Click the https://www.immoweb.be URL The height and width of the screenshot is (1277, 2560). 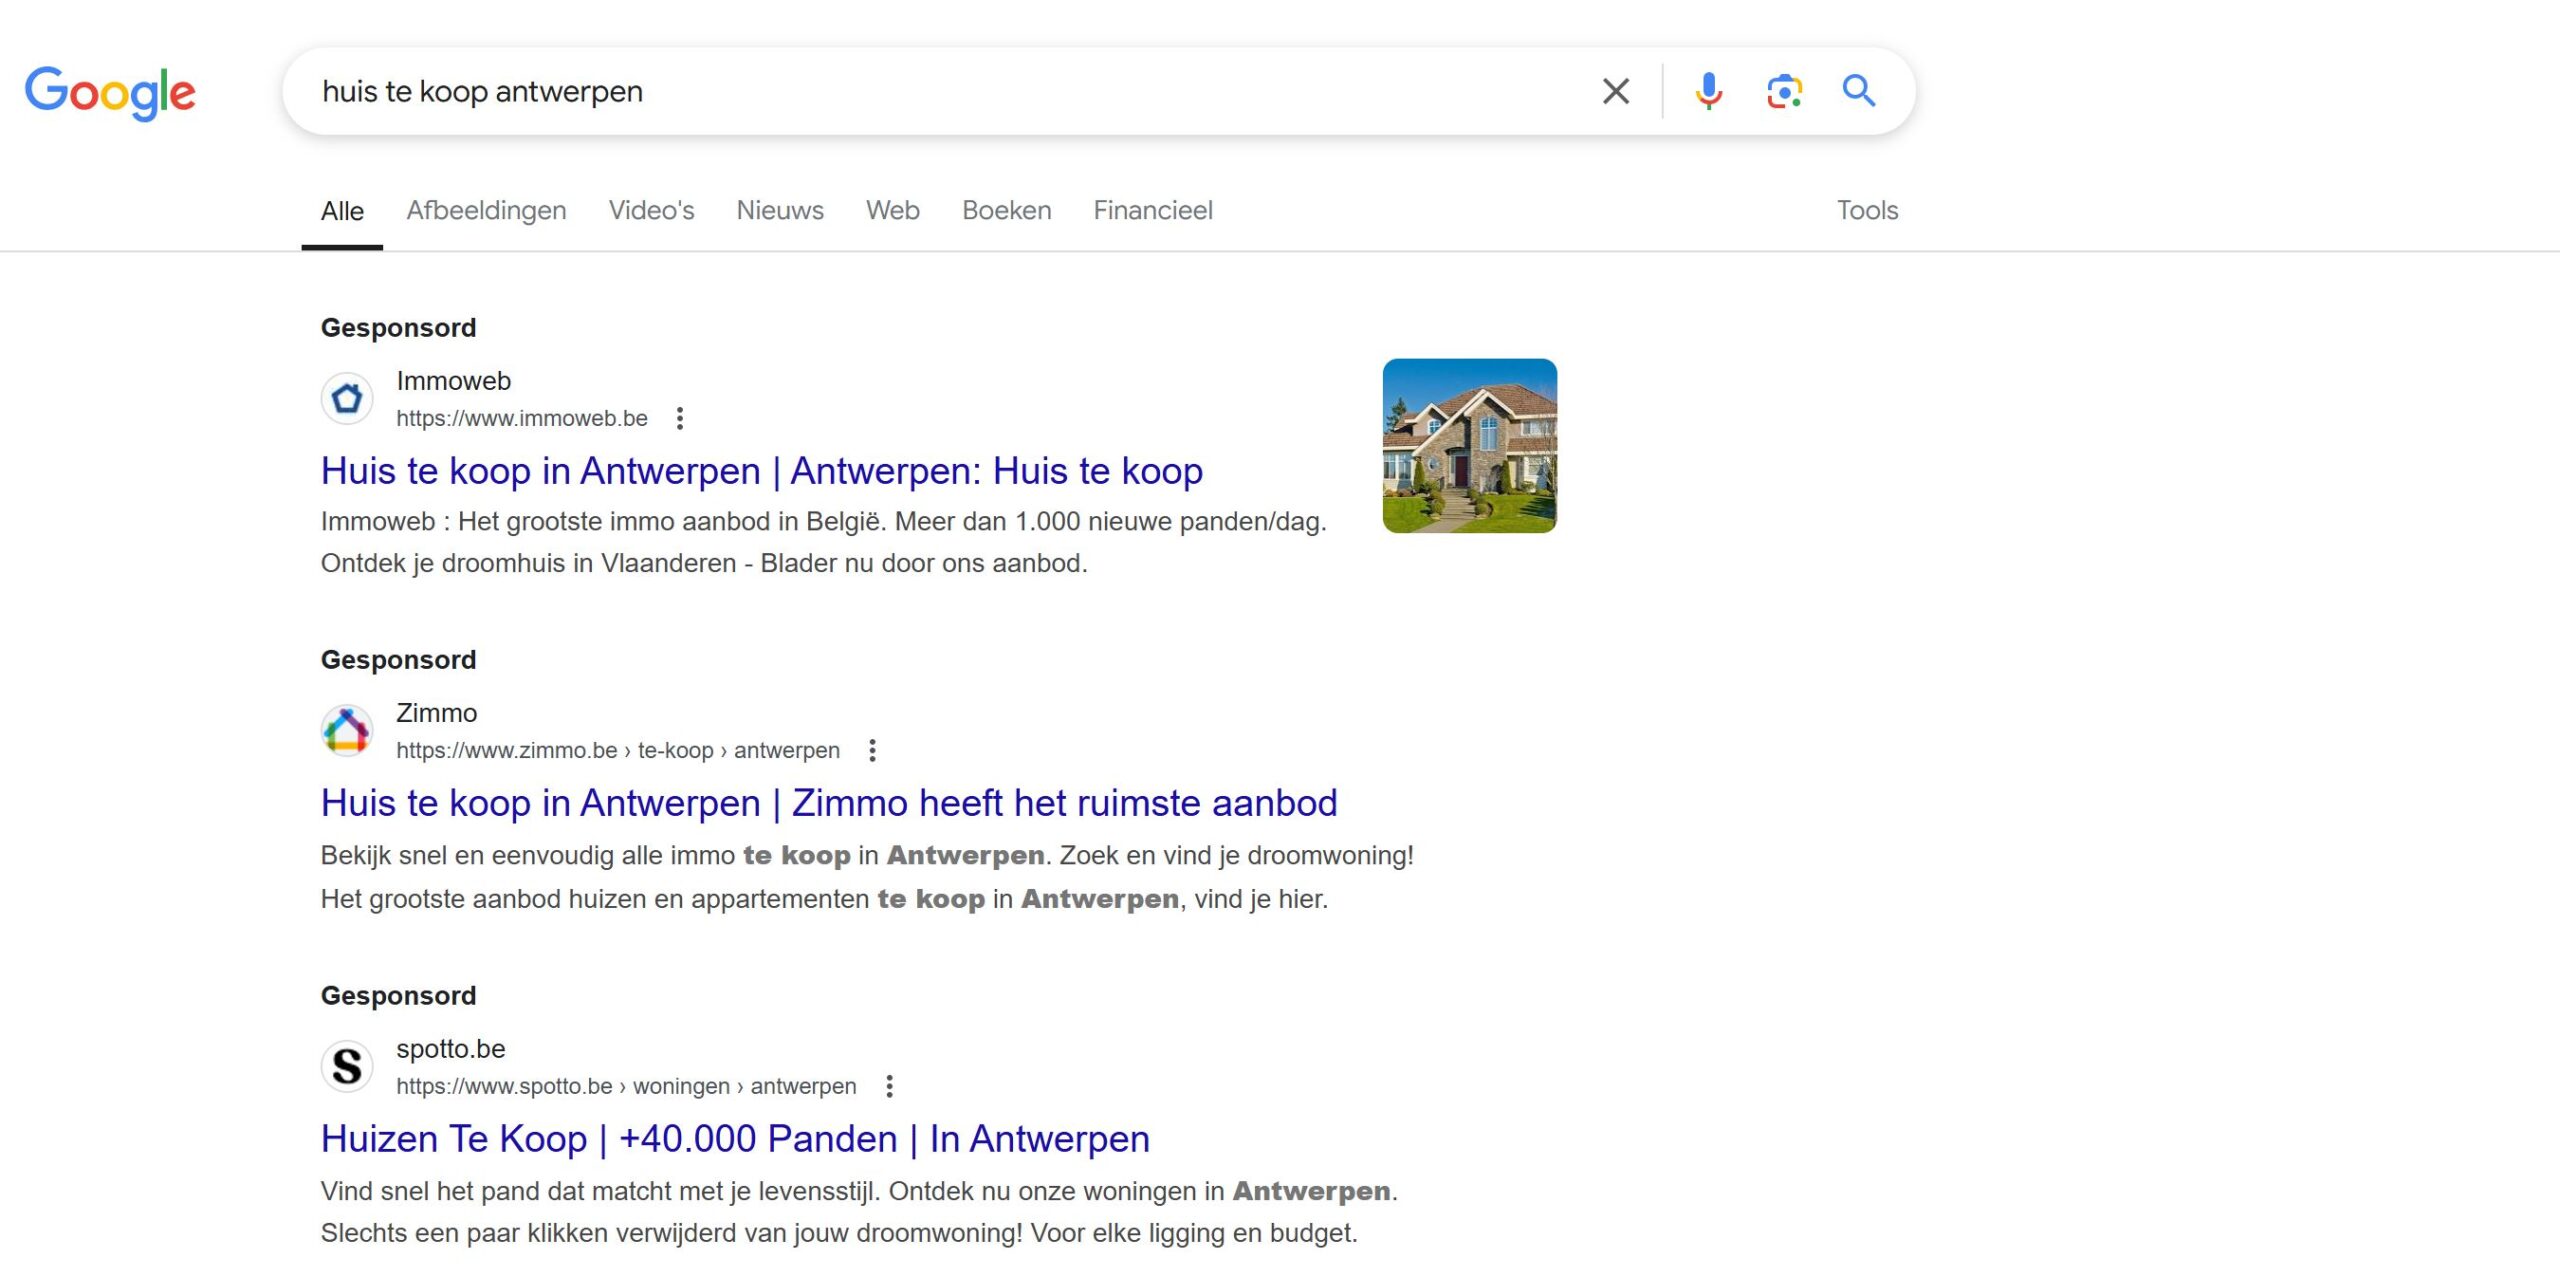click(522, 418)
